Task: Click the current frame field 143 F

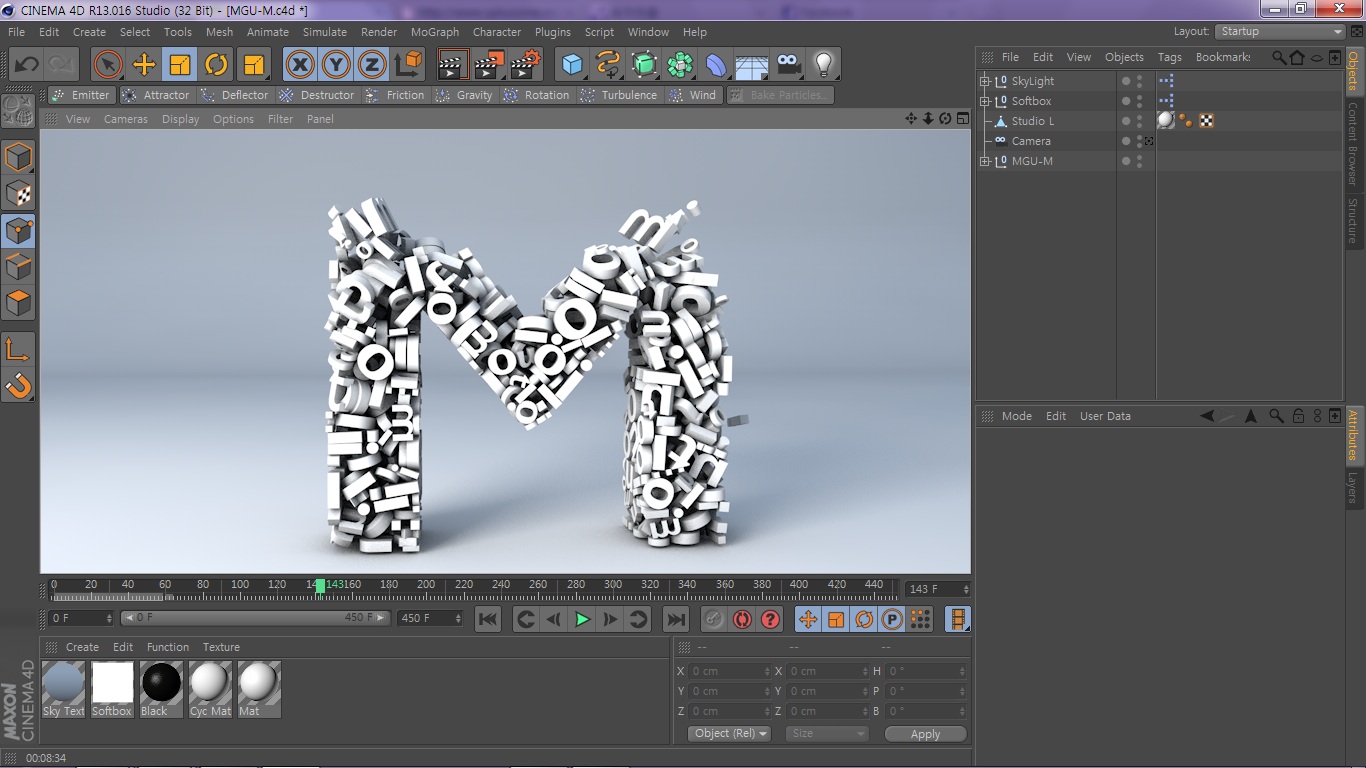Action: point(937,589)
